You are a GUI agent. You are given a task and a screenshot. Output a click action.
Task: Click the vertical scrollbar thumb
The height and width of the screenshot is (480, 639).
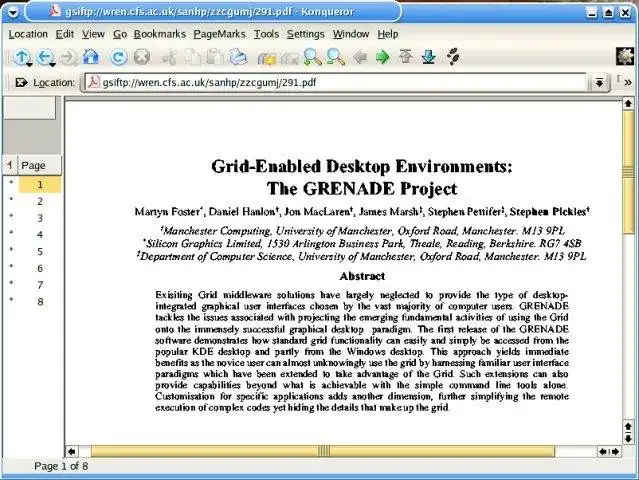pos(628,172)
